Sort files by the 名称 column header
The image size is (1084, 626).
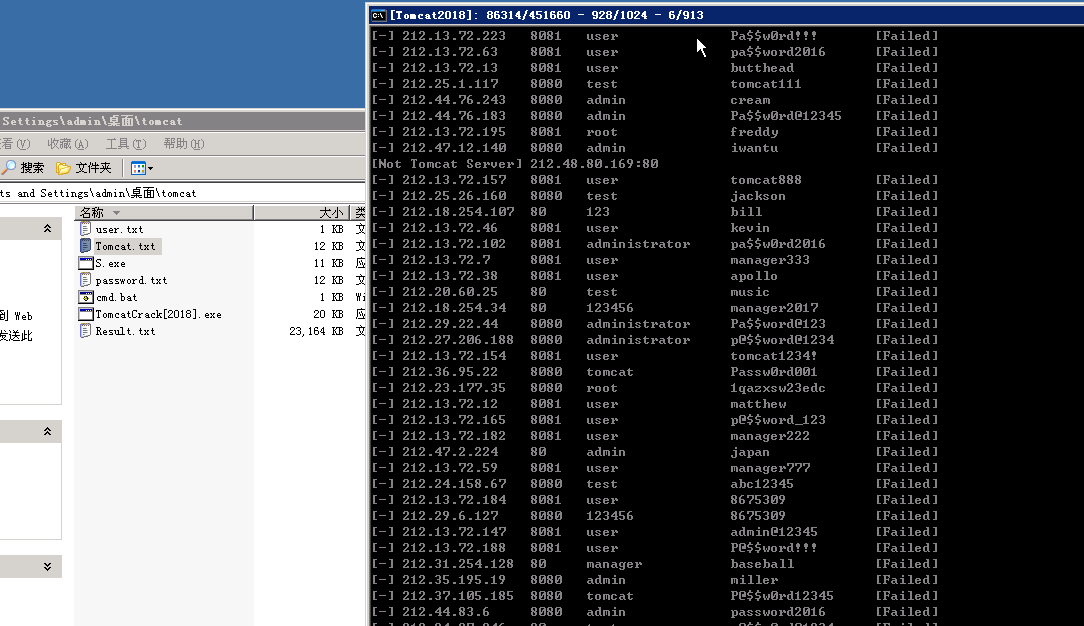164,212
